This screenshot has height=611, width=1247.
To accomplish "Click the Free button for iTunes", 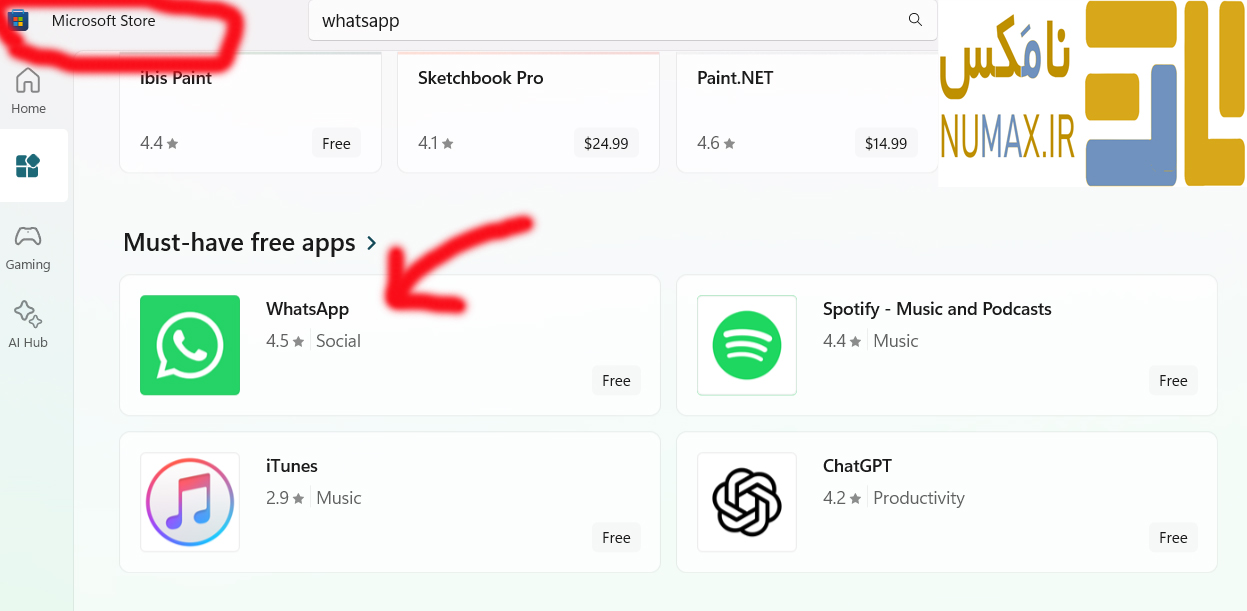I will coord(616,538).
